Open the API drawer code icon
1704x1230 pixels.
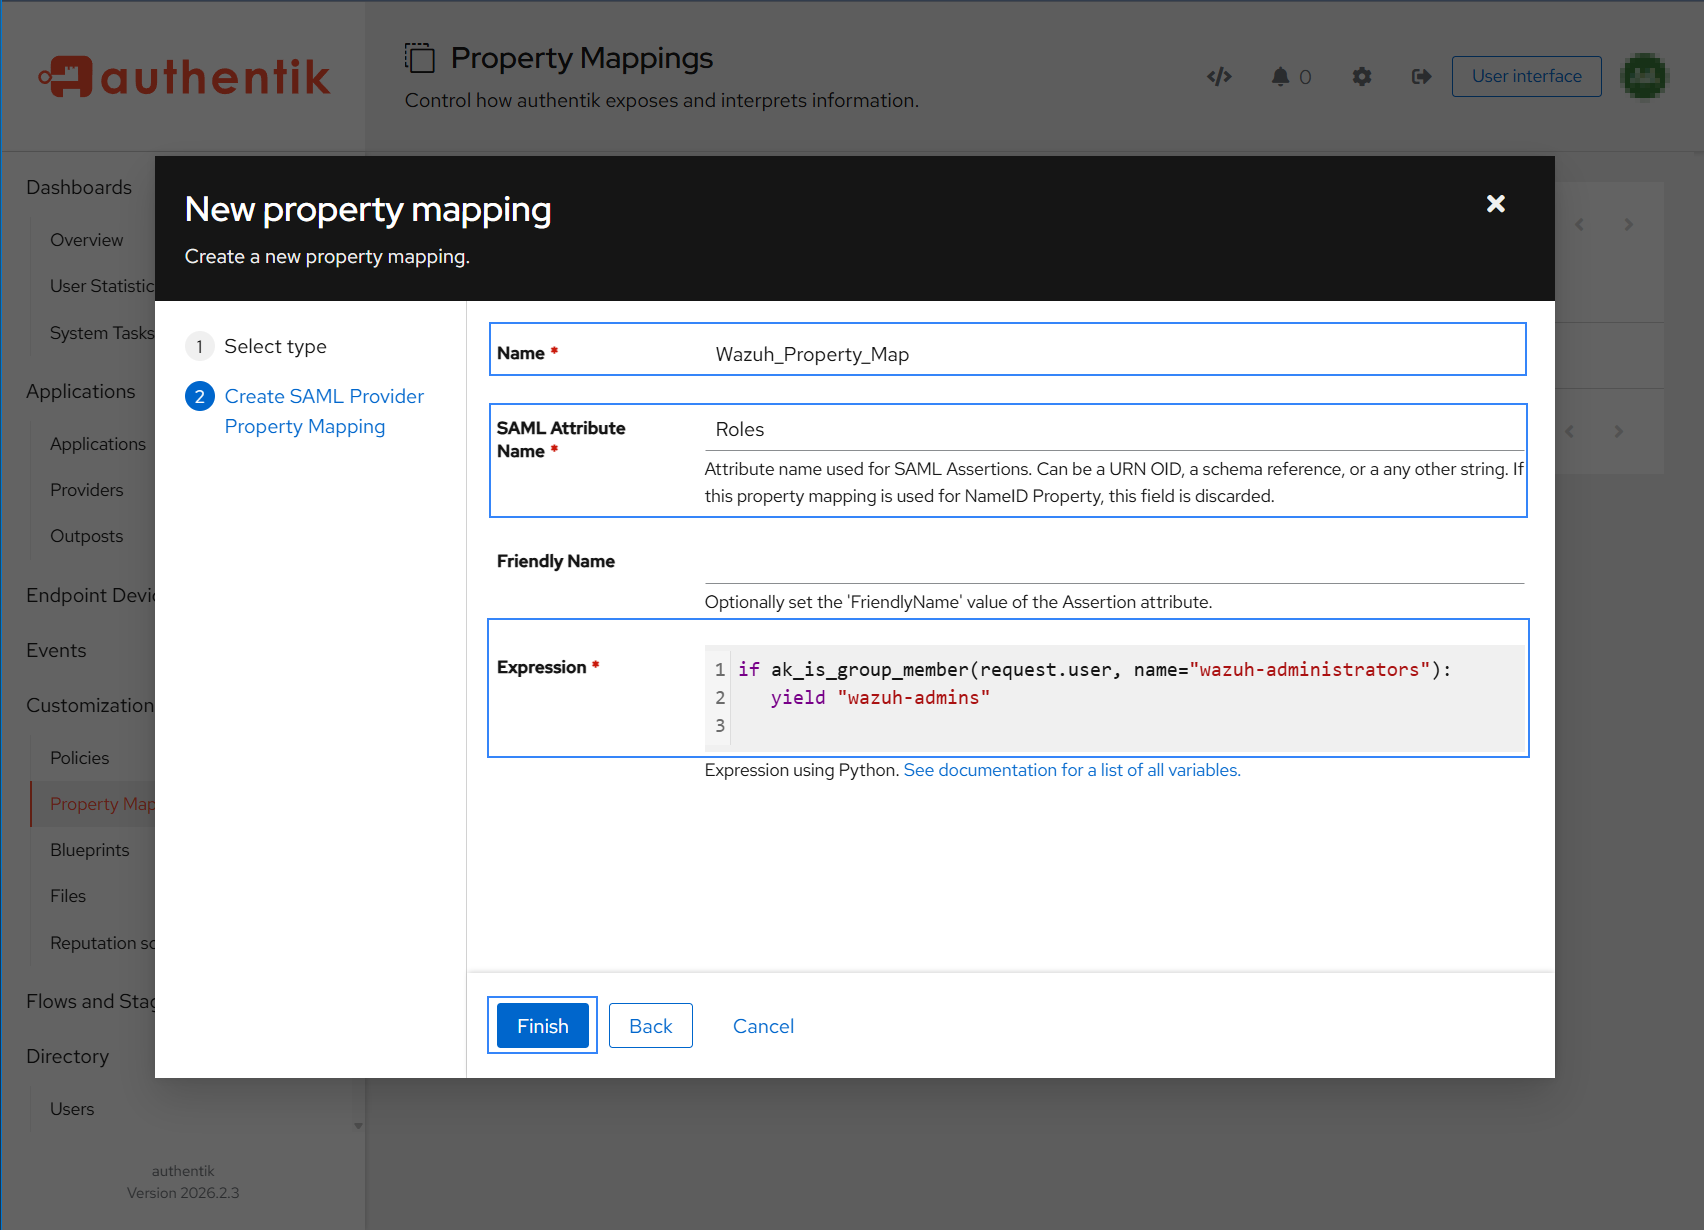point(1219,77)
